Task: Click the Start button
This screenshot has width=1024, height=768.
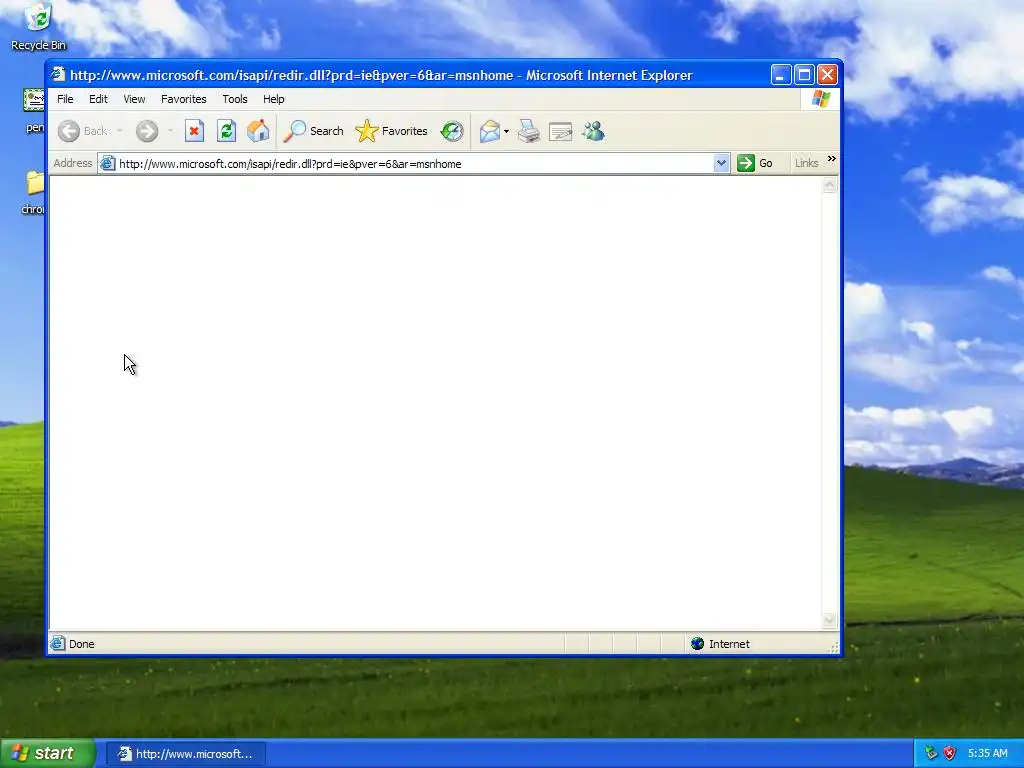Action: pyautogui.click(x=48, y=754)
